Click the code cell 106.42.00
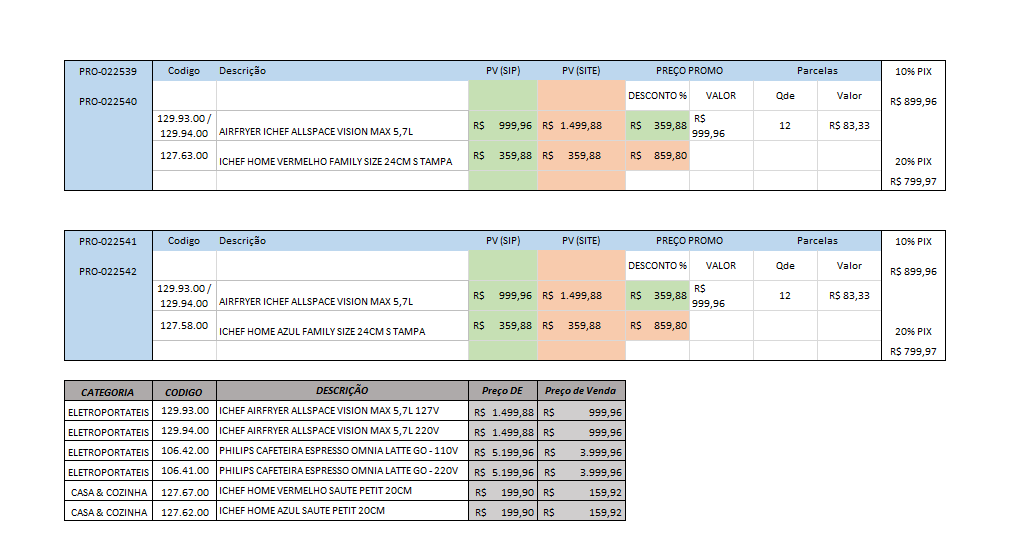The image size is (1010, 541). pyautogui.click(x=184, y=451)
